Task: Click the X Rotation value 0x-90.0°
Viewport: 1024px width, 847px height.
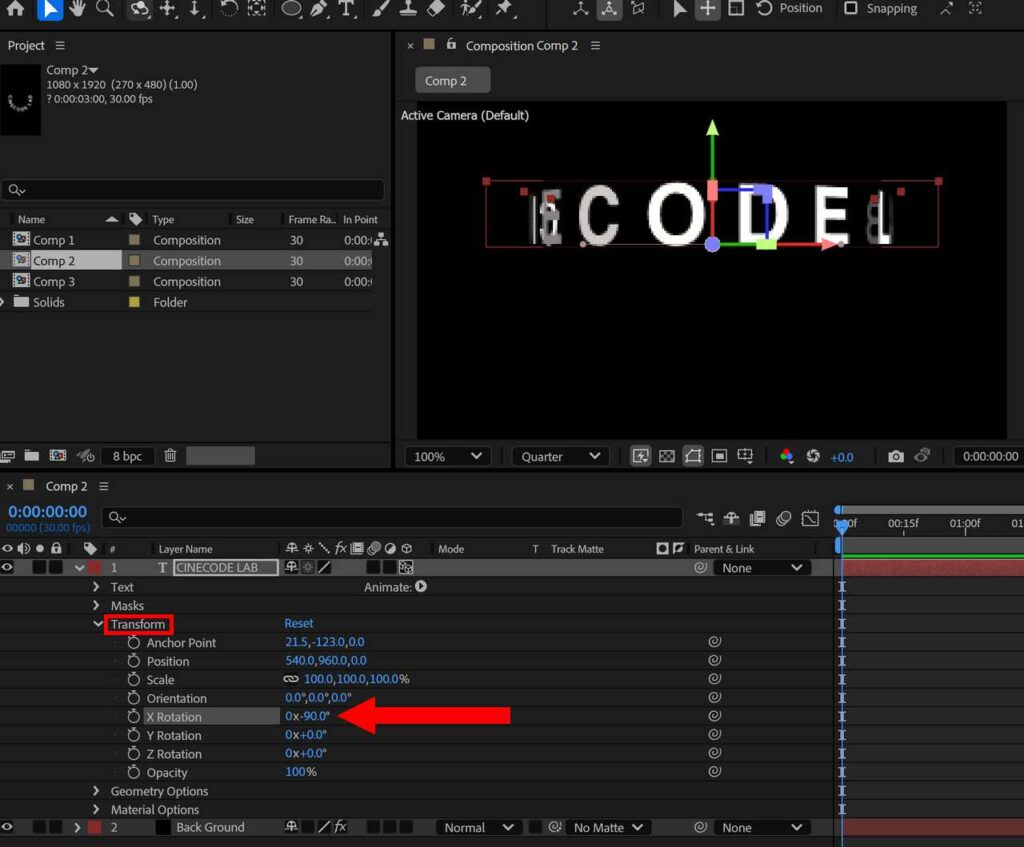Action: [x=308, y=716]
